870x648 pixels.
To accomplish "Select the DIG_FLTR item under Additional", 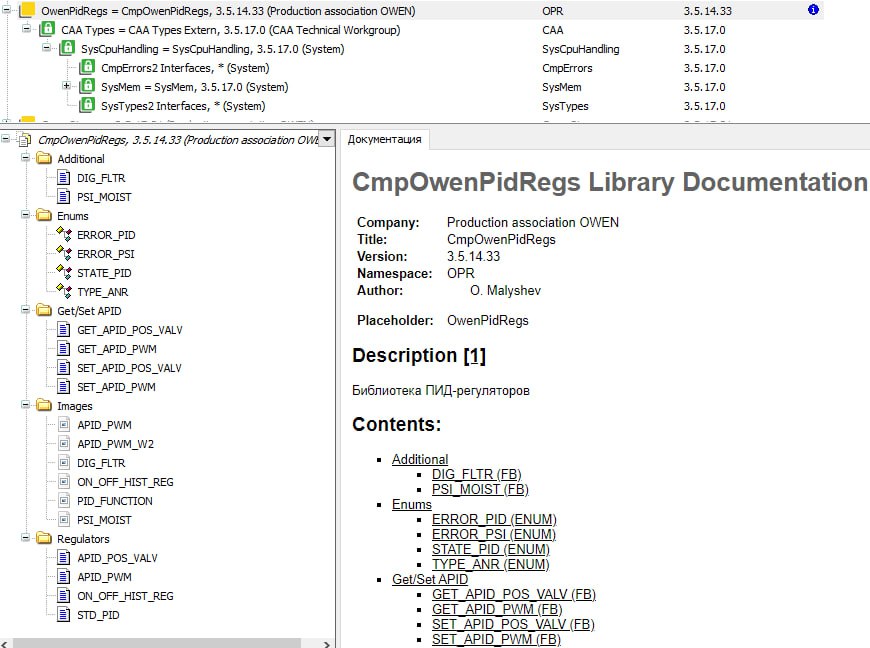I will click(x=101, y=178).
